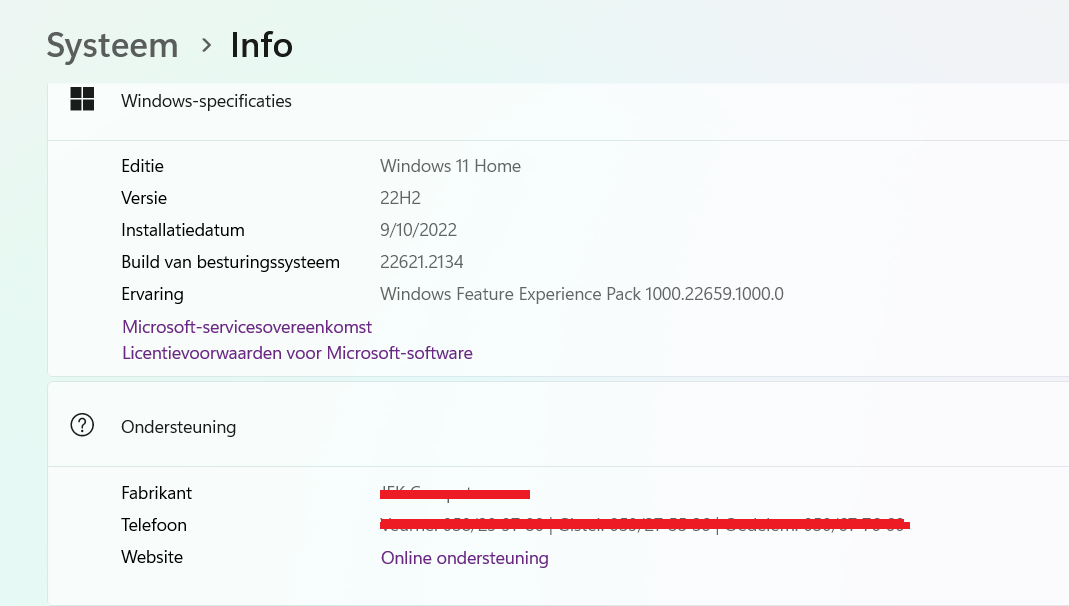Click the redacted Telefoon value
The width and height of the screenshot is (1069, 606).
pyautogui.click(x=644, y=524)
